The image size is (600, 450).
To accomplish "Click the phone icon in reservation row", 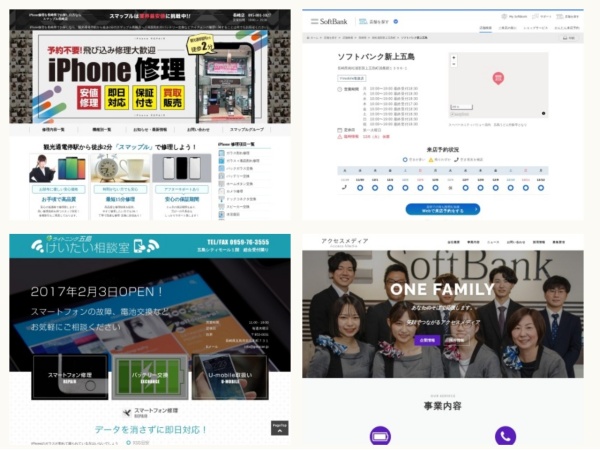I will coord(344,188).
